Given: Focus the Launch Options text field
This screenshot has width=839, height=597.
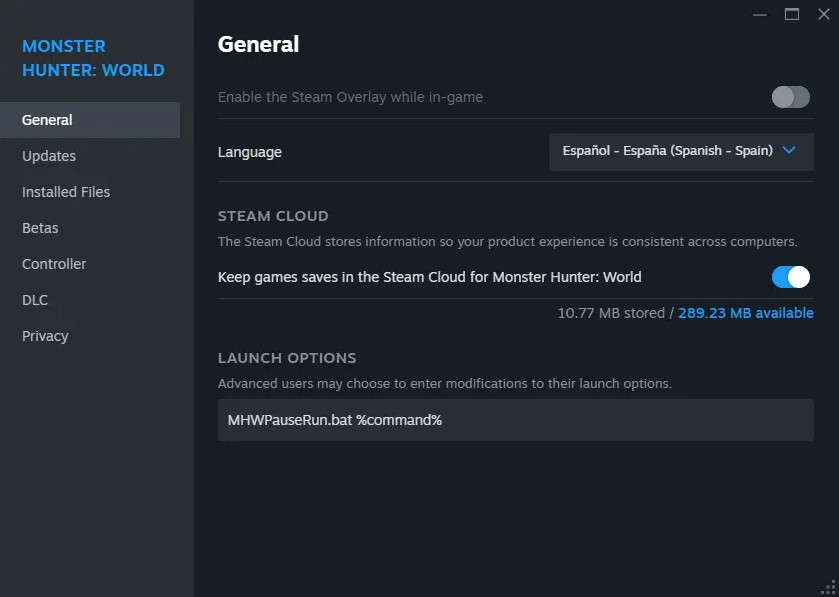Looking at the screenshot, I should pyautogui.click(x=515, y=420).
